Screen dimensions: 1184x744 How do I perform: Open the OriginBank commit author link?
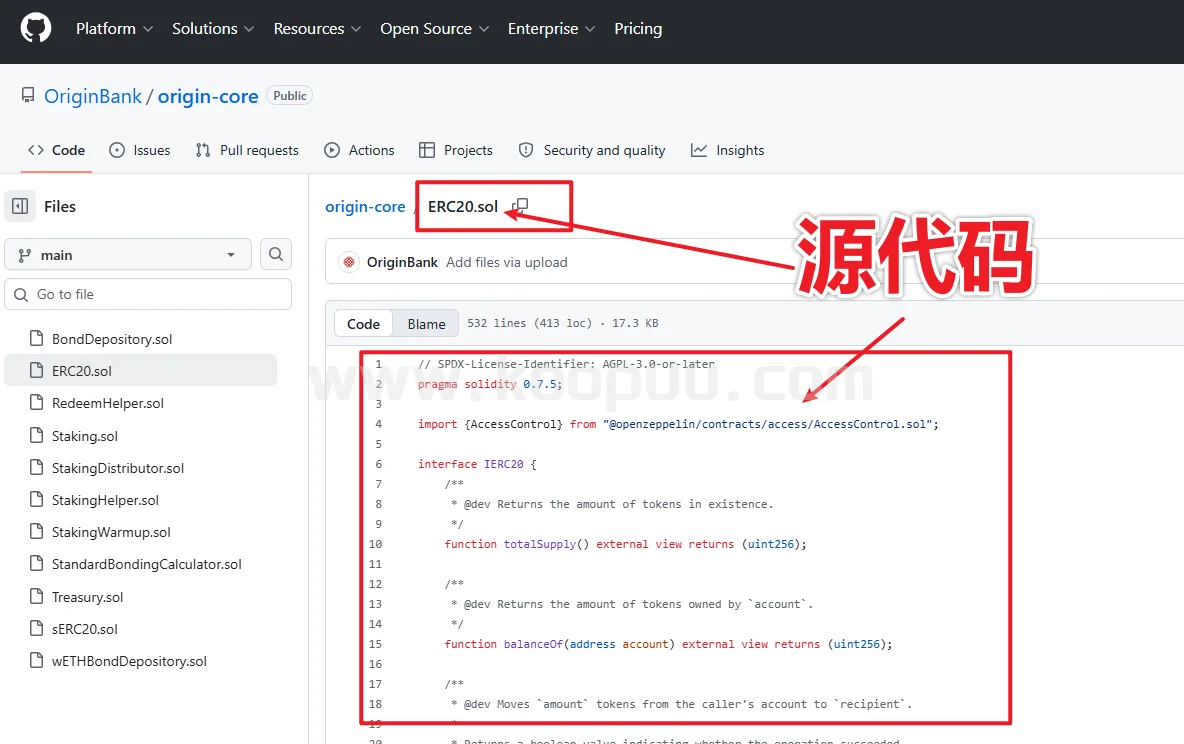pos(402,262)
